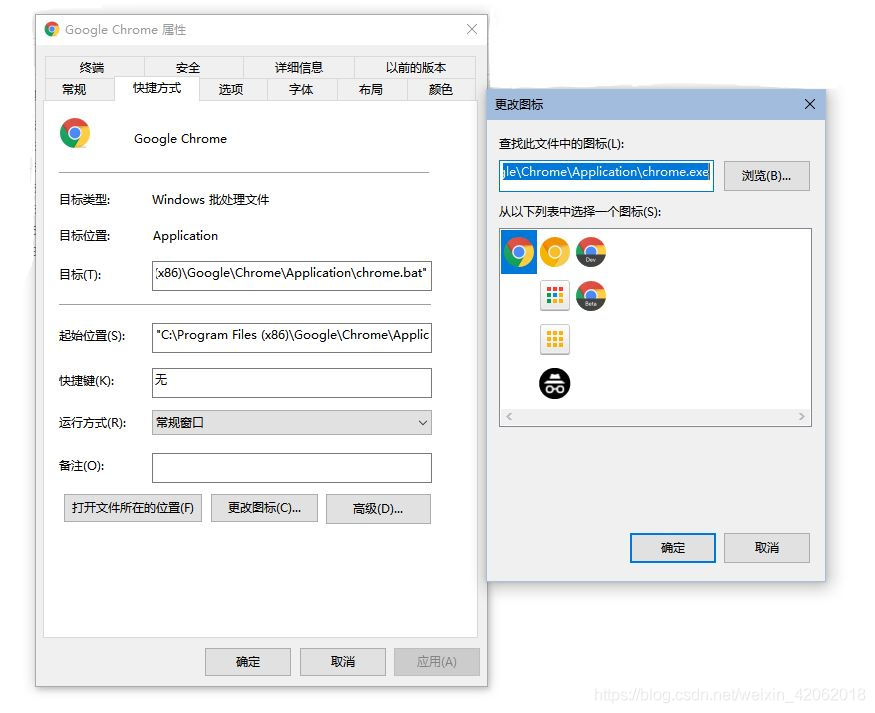Screen dimensions: 875x713
Task: Open the 高级 settings button
Action: click(x=378, y=509)
